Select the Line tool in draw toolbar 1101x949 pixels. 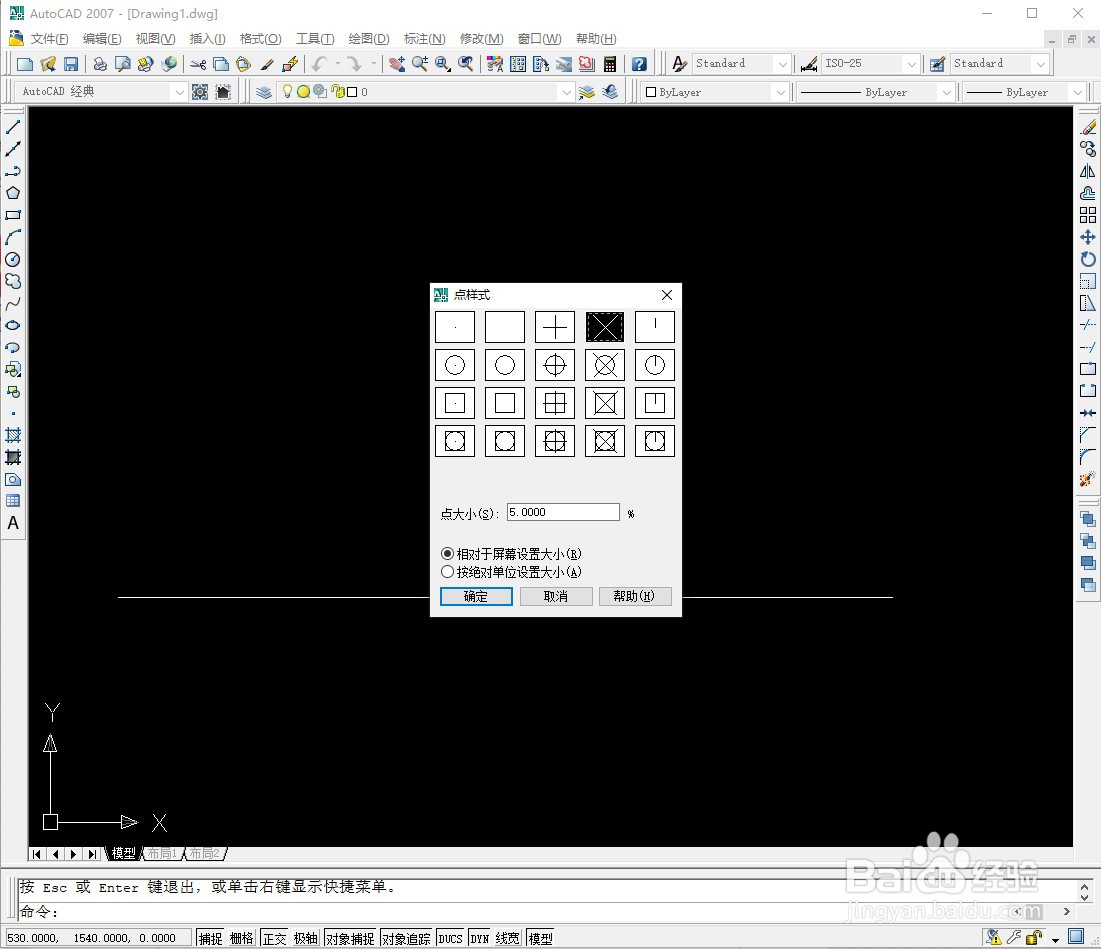(13, 127)
